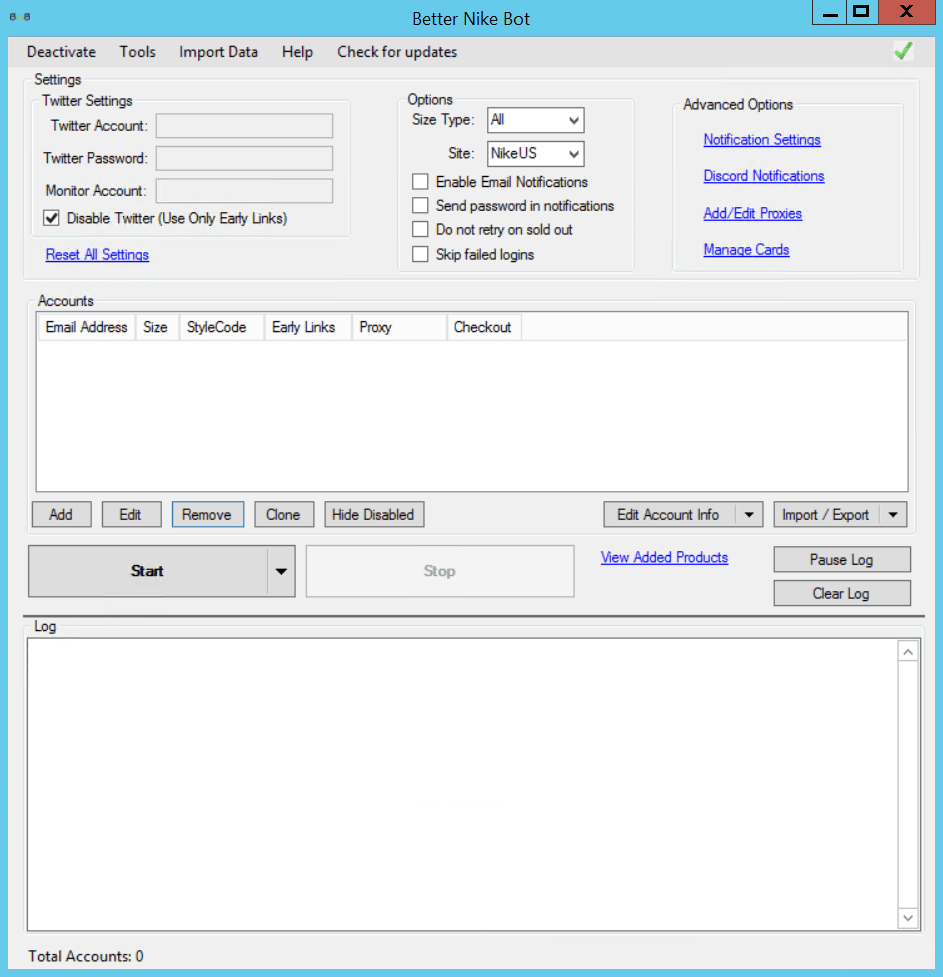This screenshot has height=977, width=943.
Task: Open the Size Type dropdown
Action: point(535,120)
